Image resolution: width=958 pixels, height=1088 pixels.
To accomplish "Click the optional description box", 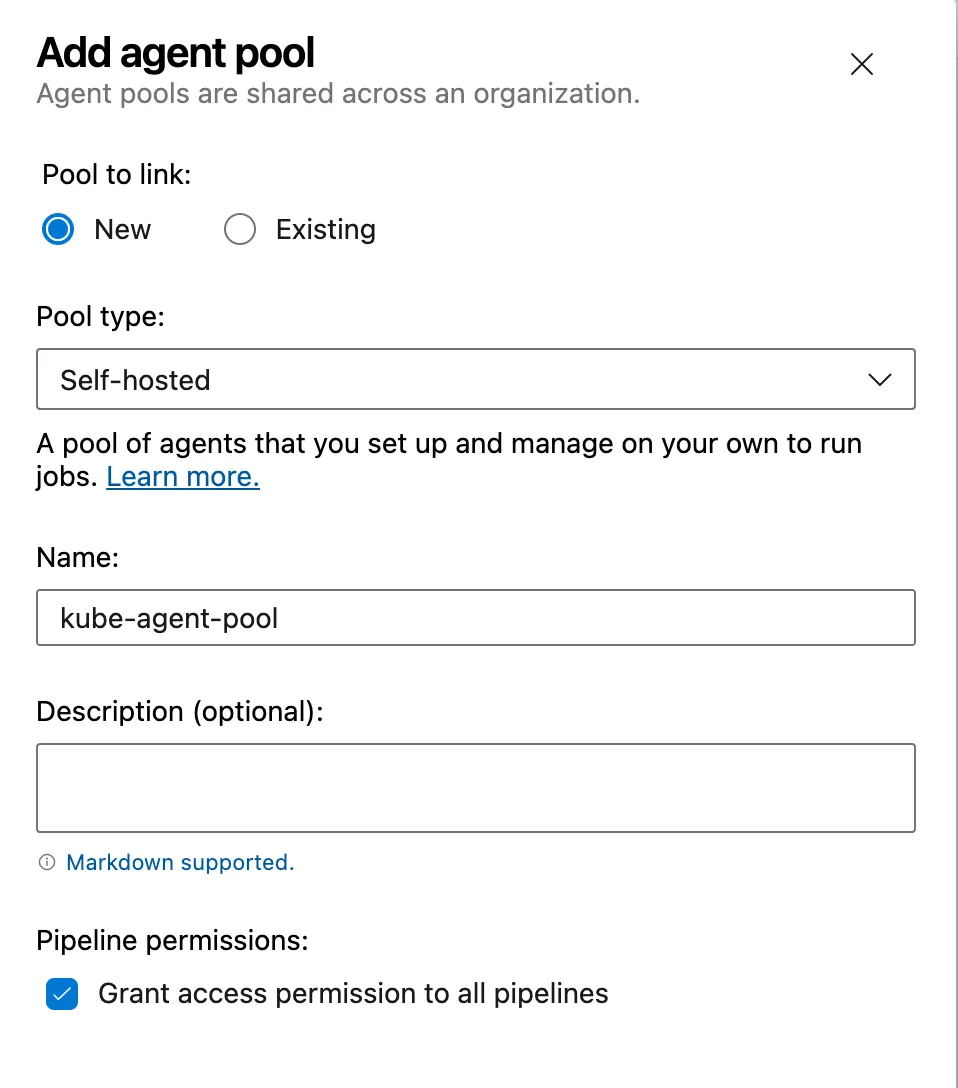I will point(476,787).
